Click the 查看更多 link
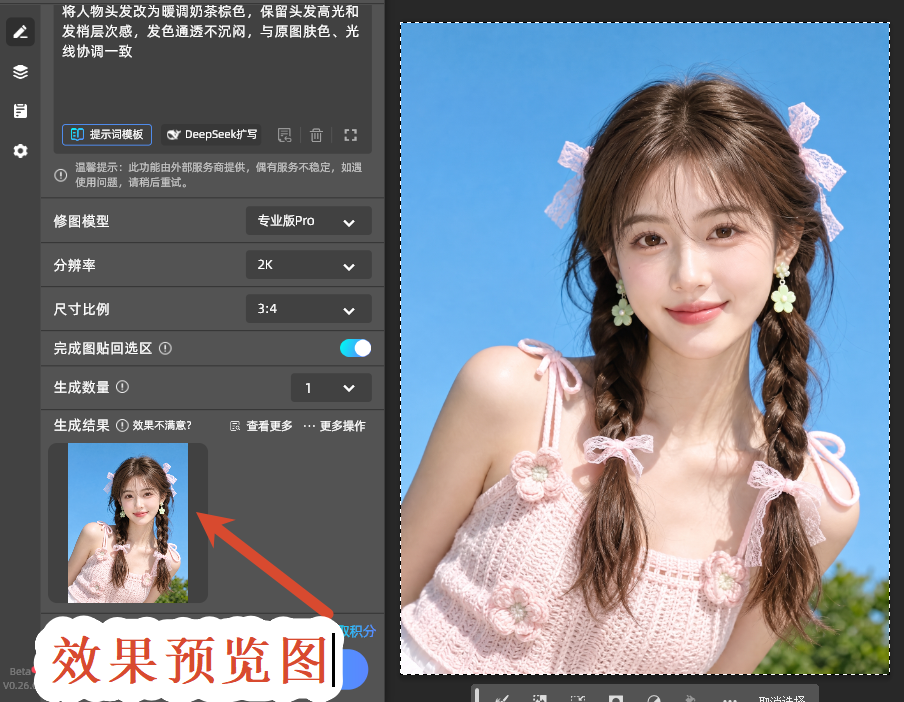The image size is (904, 702). [261, 426]
